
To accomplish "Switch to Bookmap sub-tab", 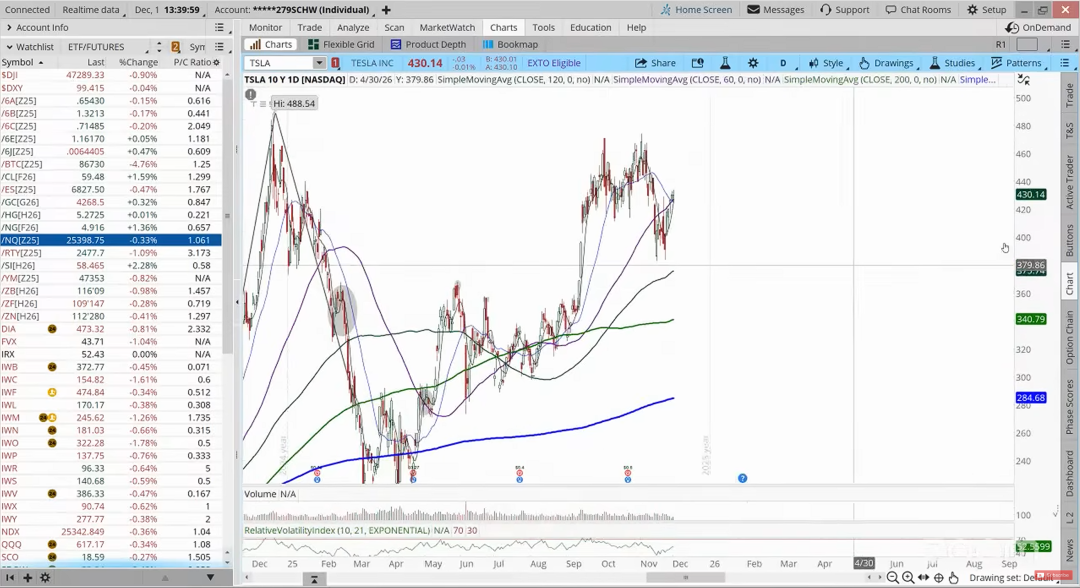I will 510,44.
